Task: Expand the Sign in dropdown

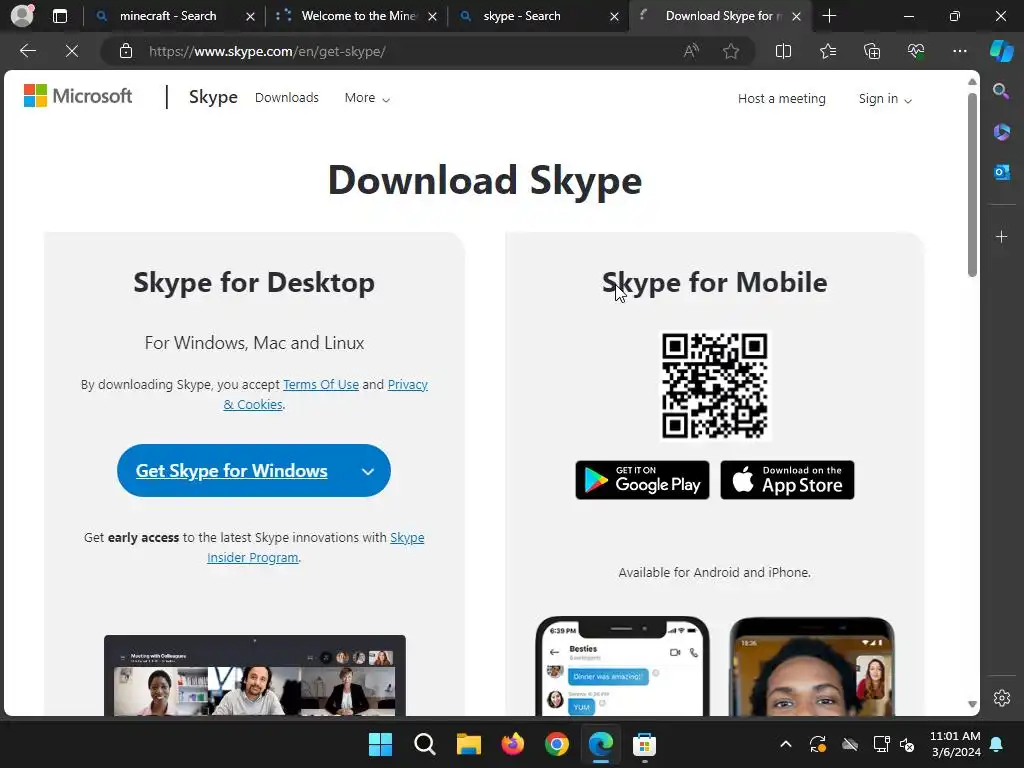Action: [885, 99]
